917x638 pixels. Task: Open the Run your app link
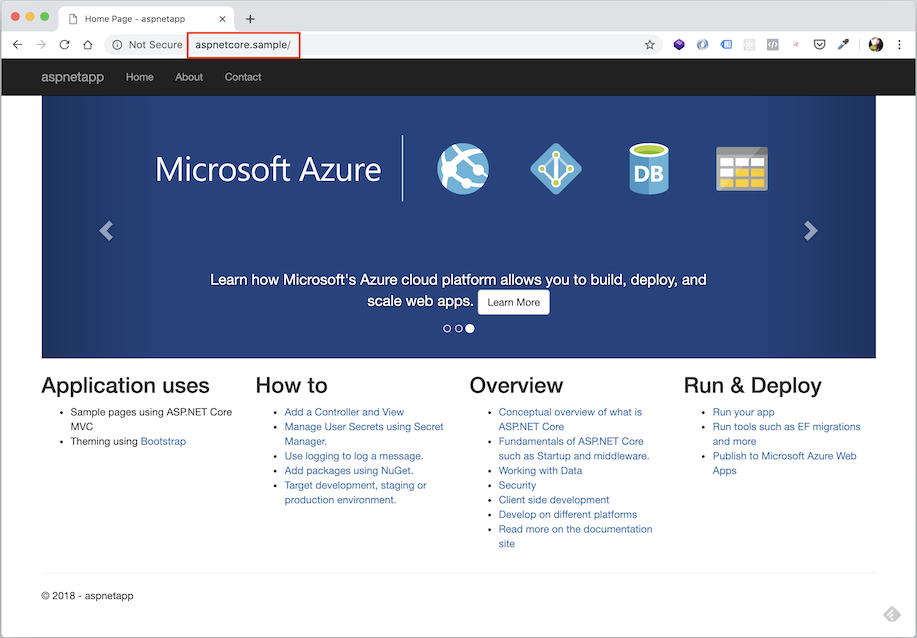click(743, 412)
